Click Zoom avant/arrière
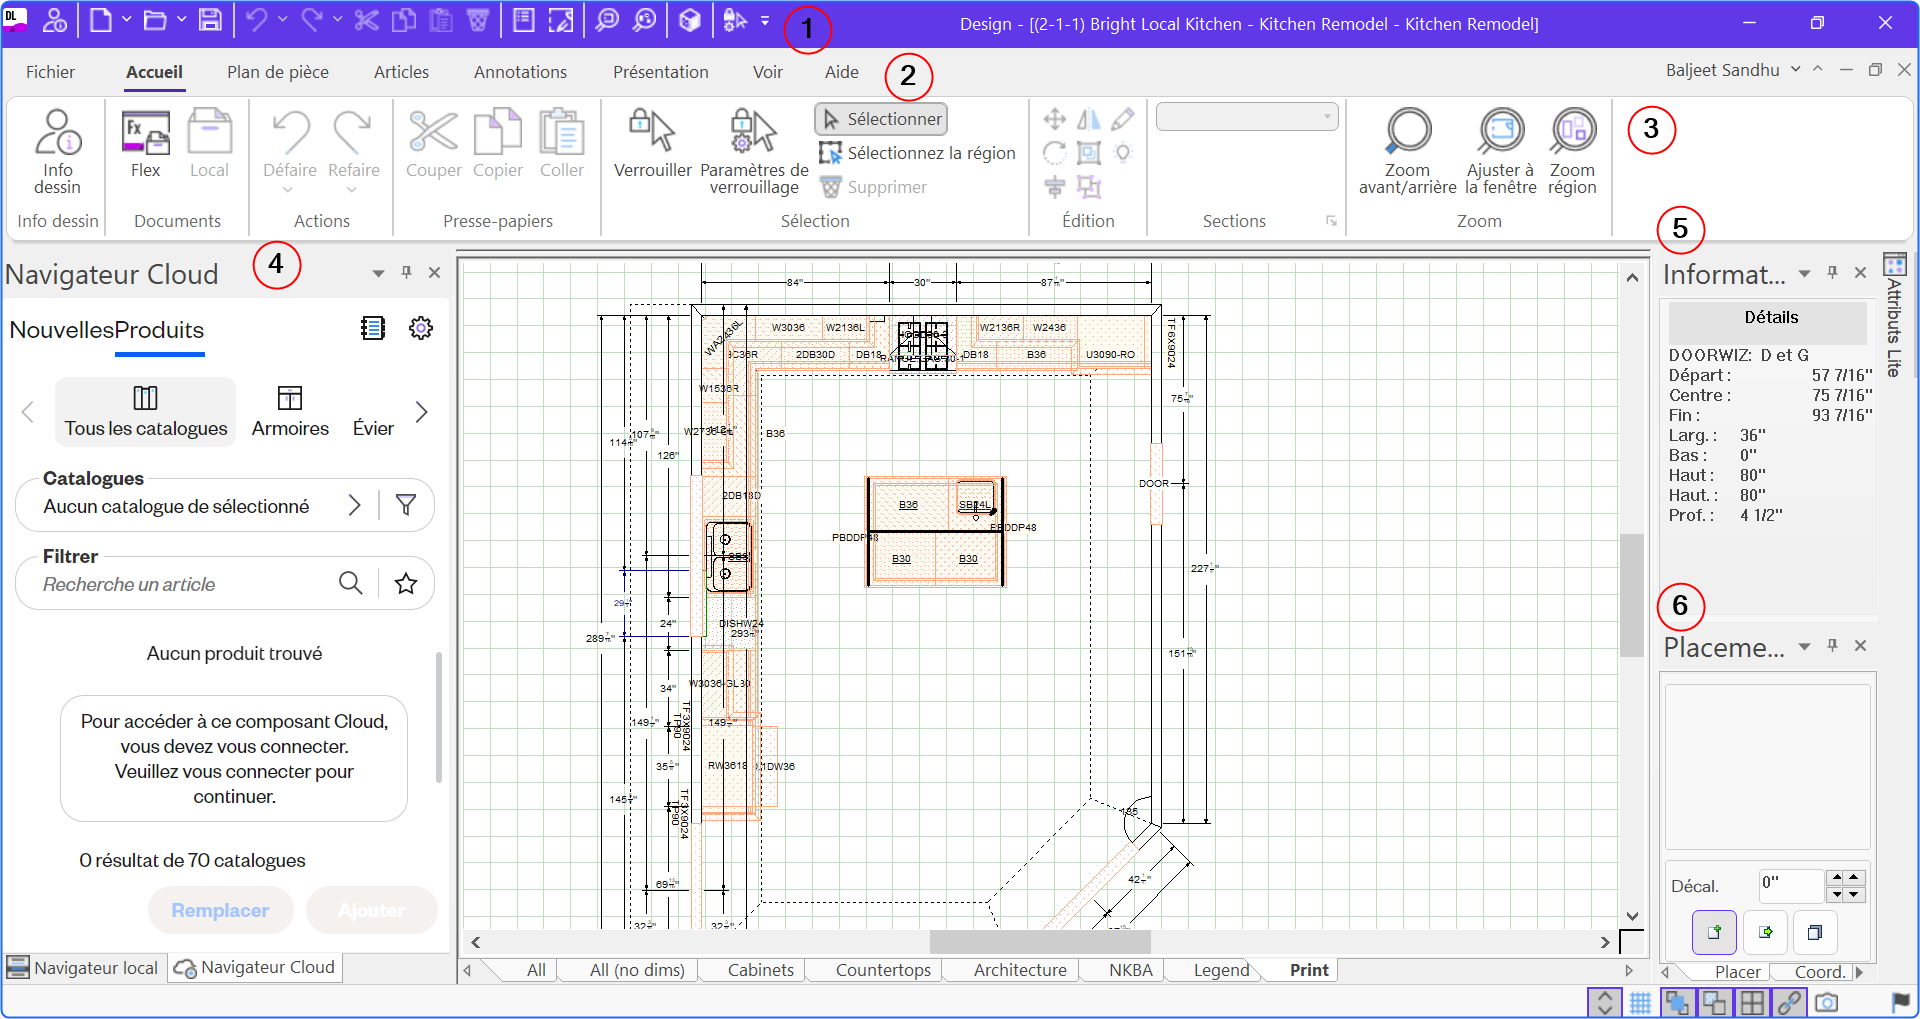The height and width of the screenshot is (1019, 1920). [1407, 151]
